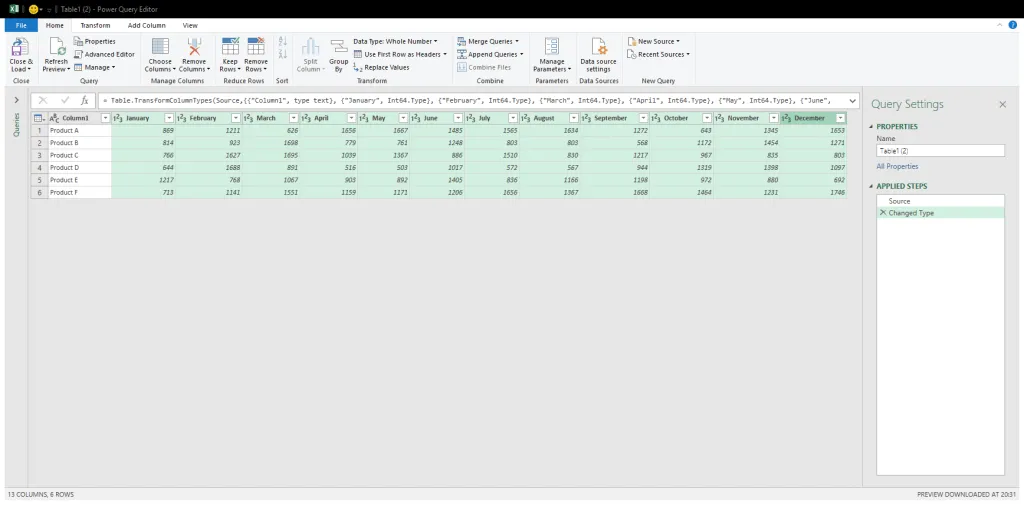The image size is (1024, 505).
Task: Open the Manage dropdown in Query group
Action: (x=95, y=67)
